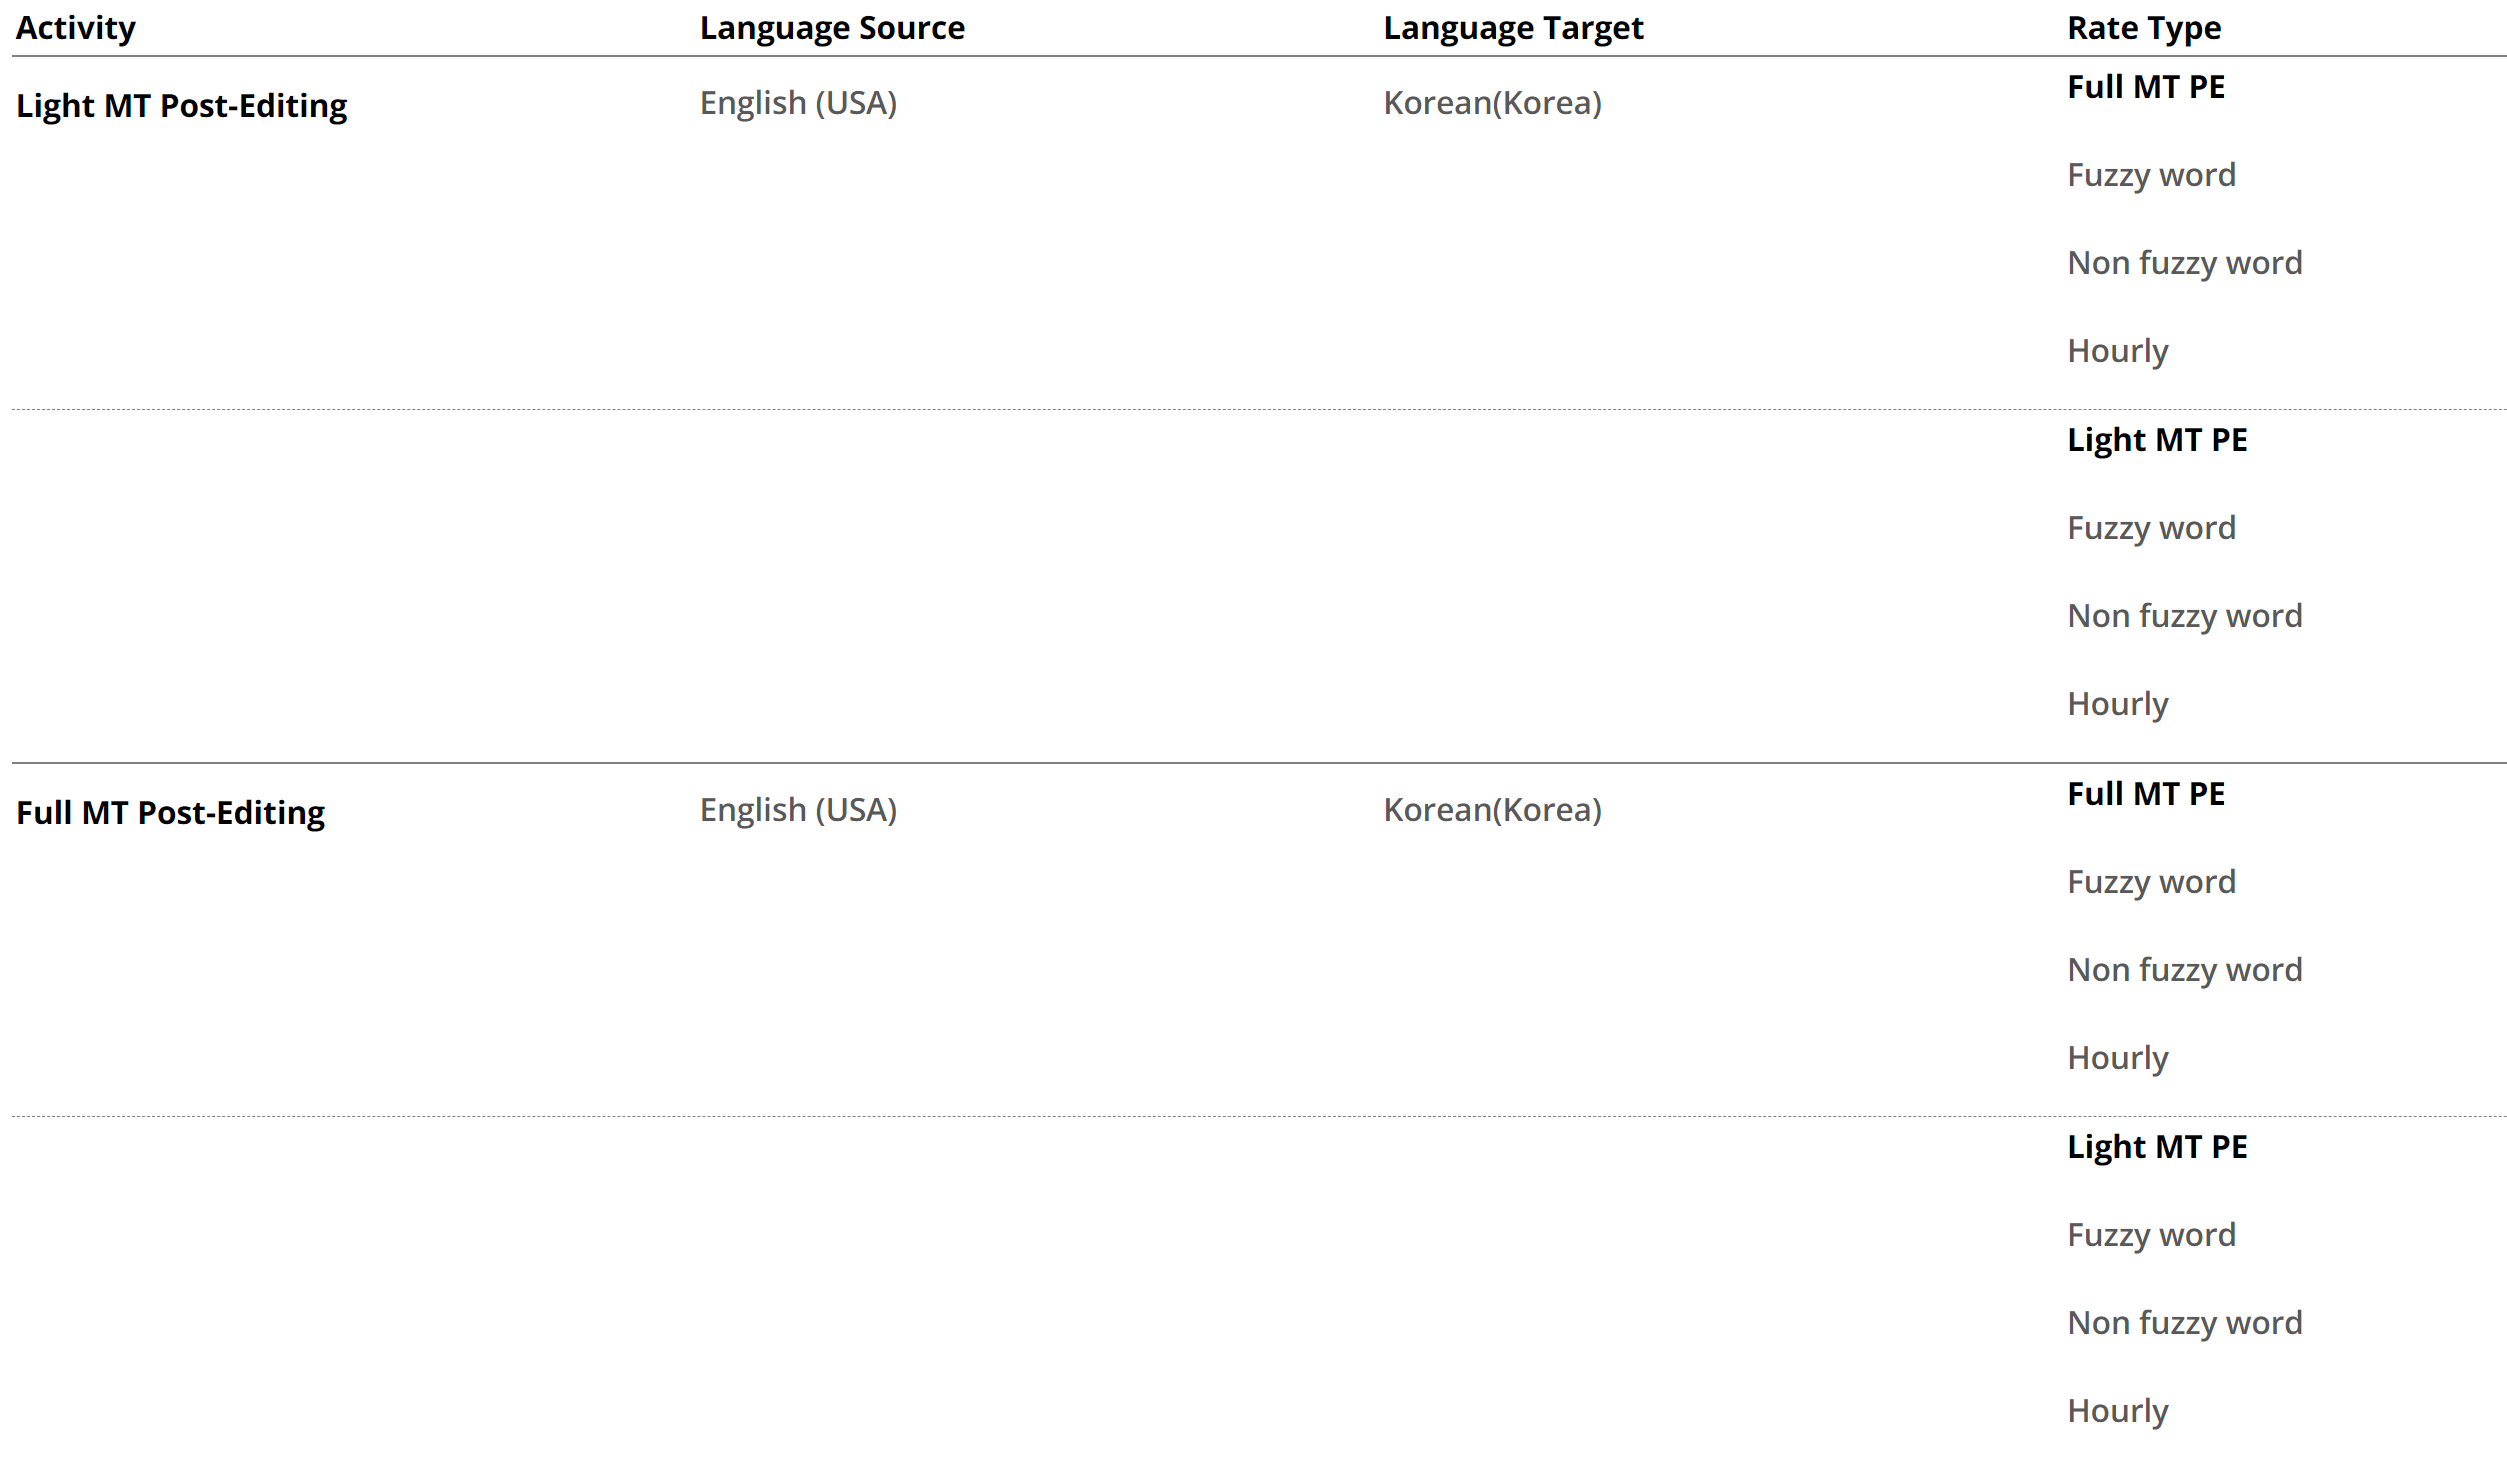
Task: Select Hourly under Full MT Post-Editing's Light MT PE
Action: [2118, 1411]
